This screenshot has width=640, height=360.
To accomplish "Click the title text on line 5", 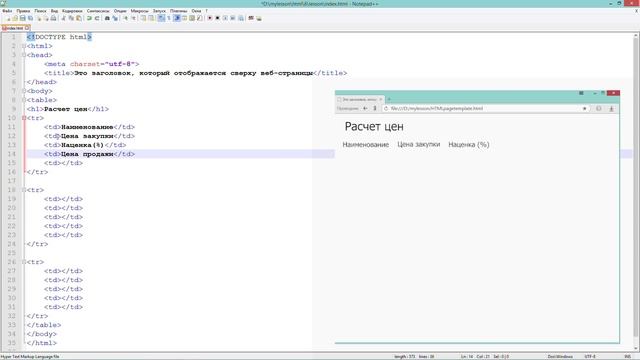I will coord(194,73).
